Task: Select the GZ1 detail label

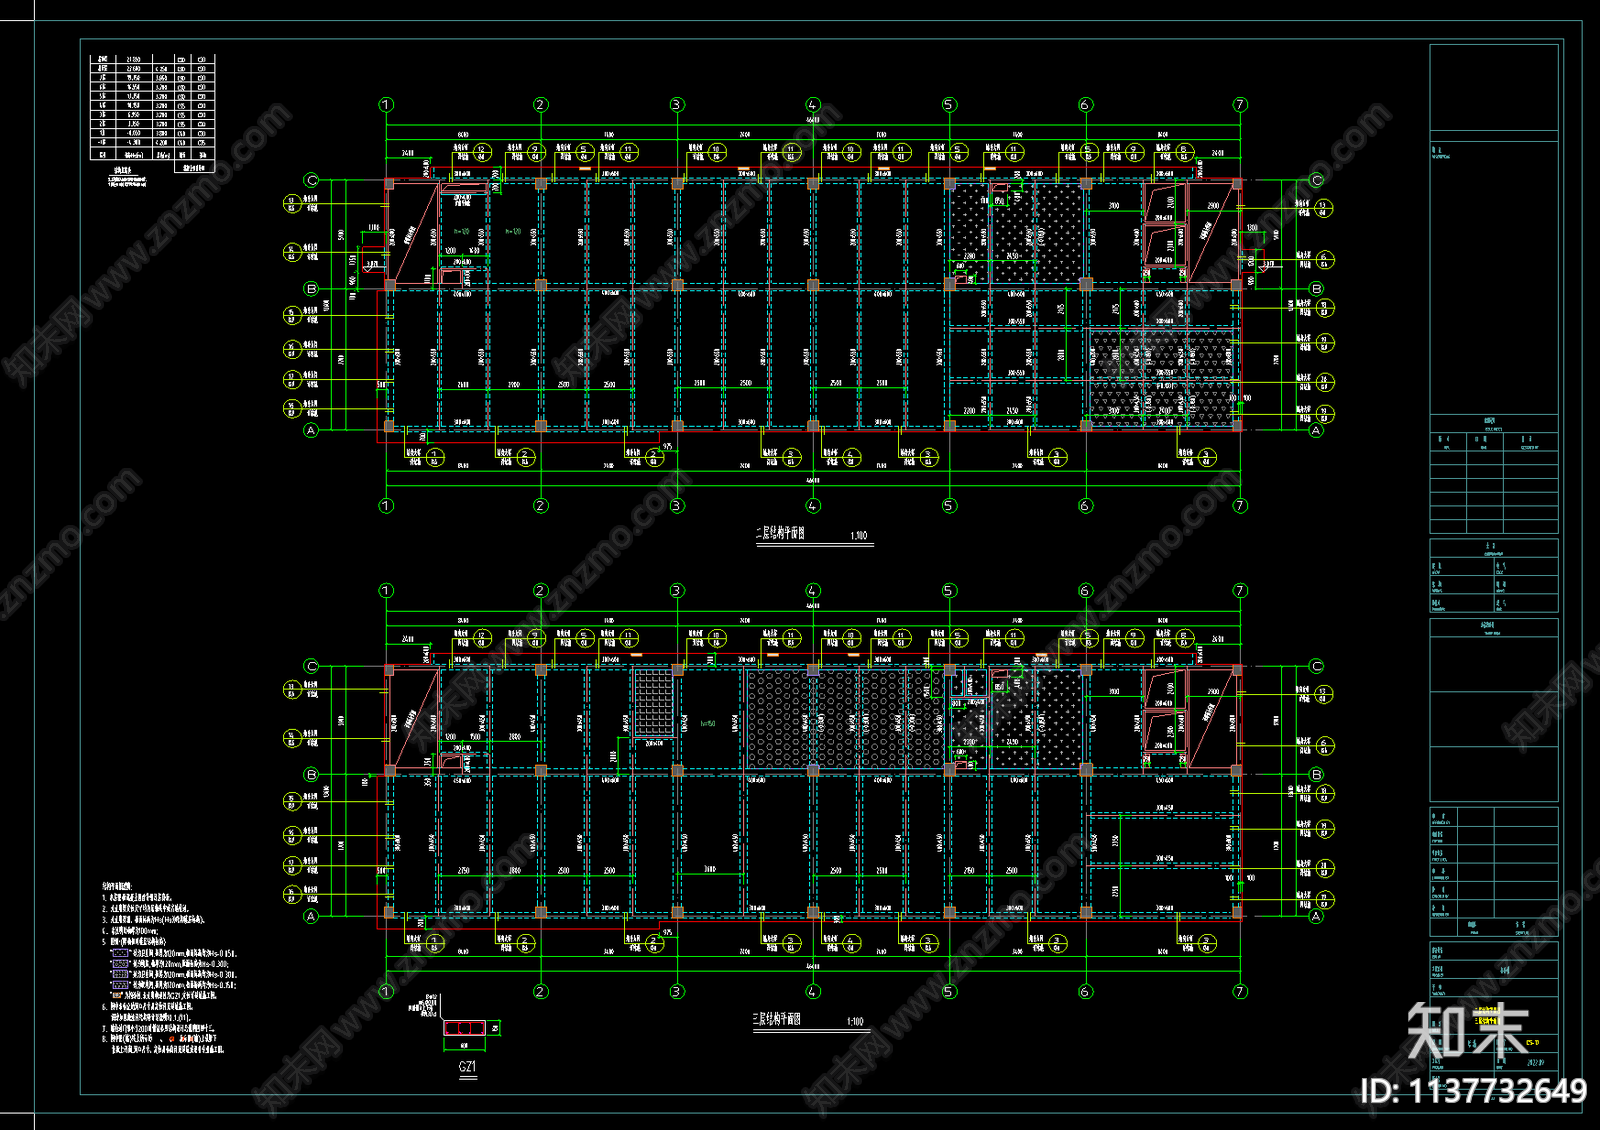Action: (467, 1067)
